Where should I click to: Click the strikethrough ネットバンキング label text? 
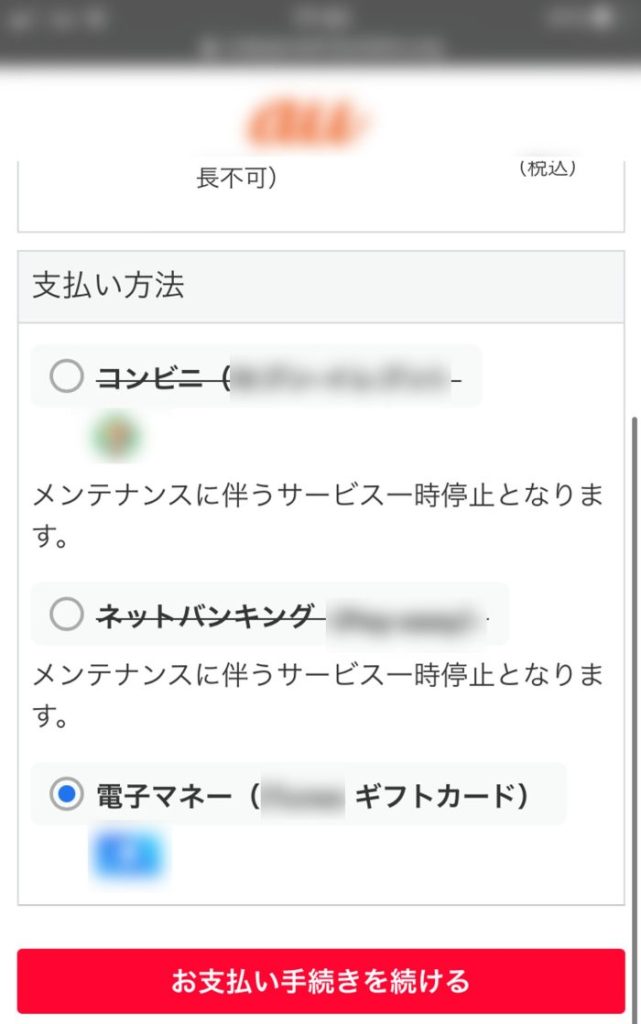(210, 616)
